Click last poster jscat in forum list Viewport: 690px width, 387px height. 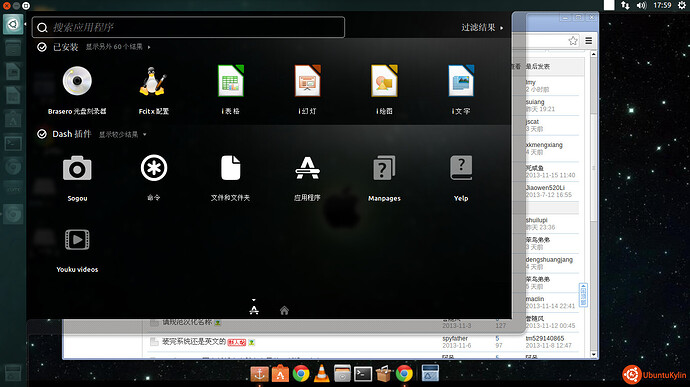532,122
